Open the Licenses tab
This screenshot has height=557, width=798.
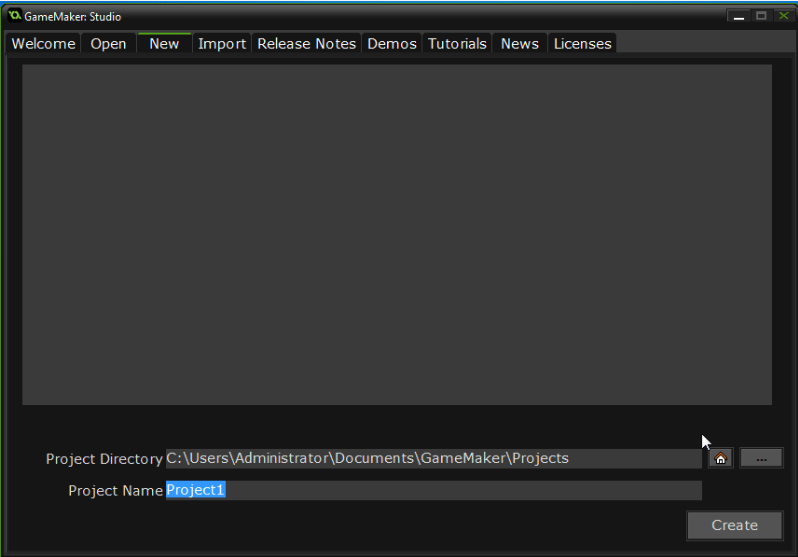pyautogui.click(x=582, y=44)
